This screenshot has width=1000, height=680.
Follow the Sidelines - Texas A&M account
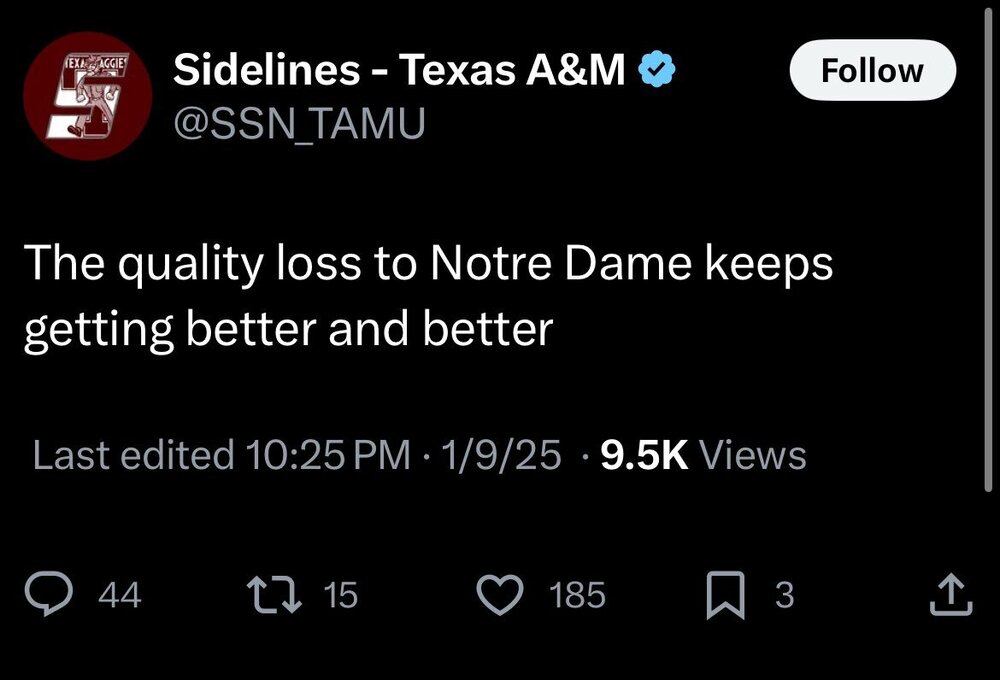click(x=872, y=70)
